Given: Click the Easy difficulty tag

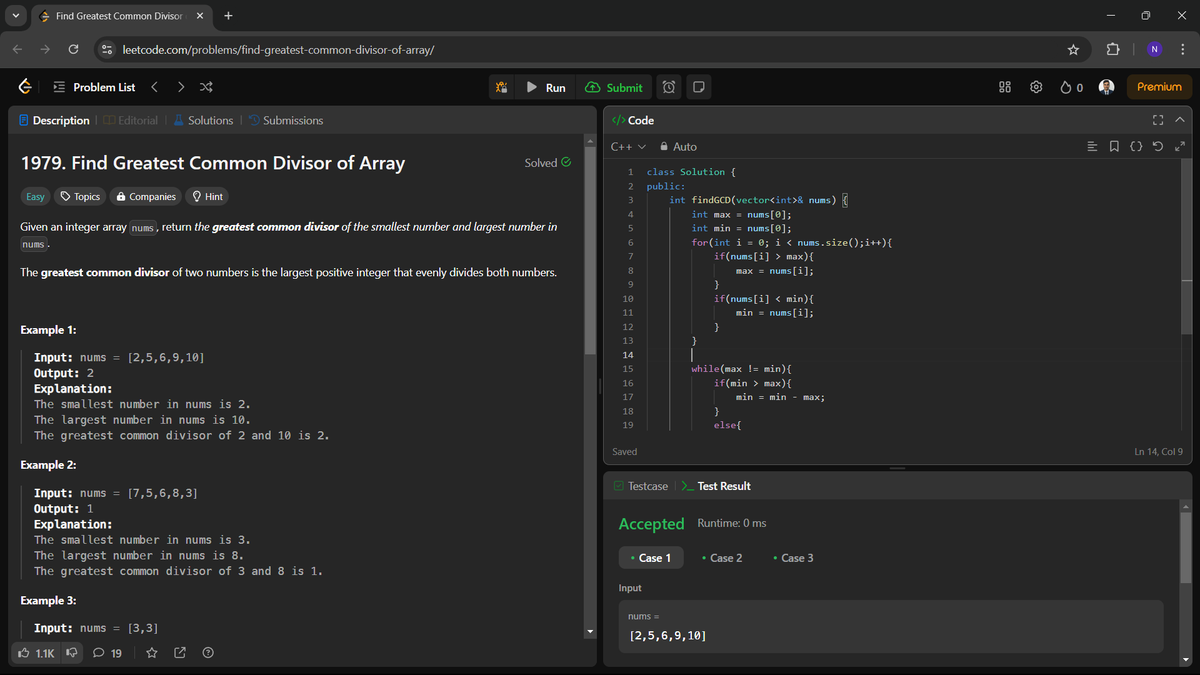Looking at the screenshot, I should click(x=36, y=197).
